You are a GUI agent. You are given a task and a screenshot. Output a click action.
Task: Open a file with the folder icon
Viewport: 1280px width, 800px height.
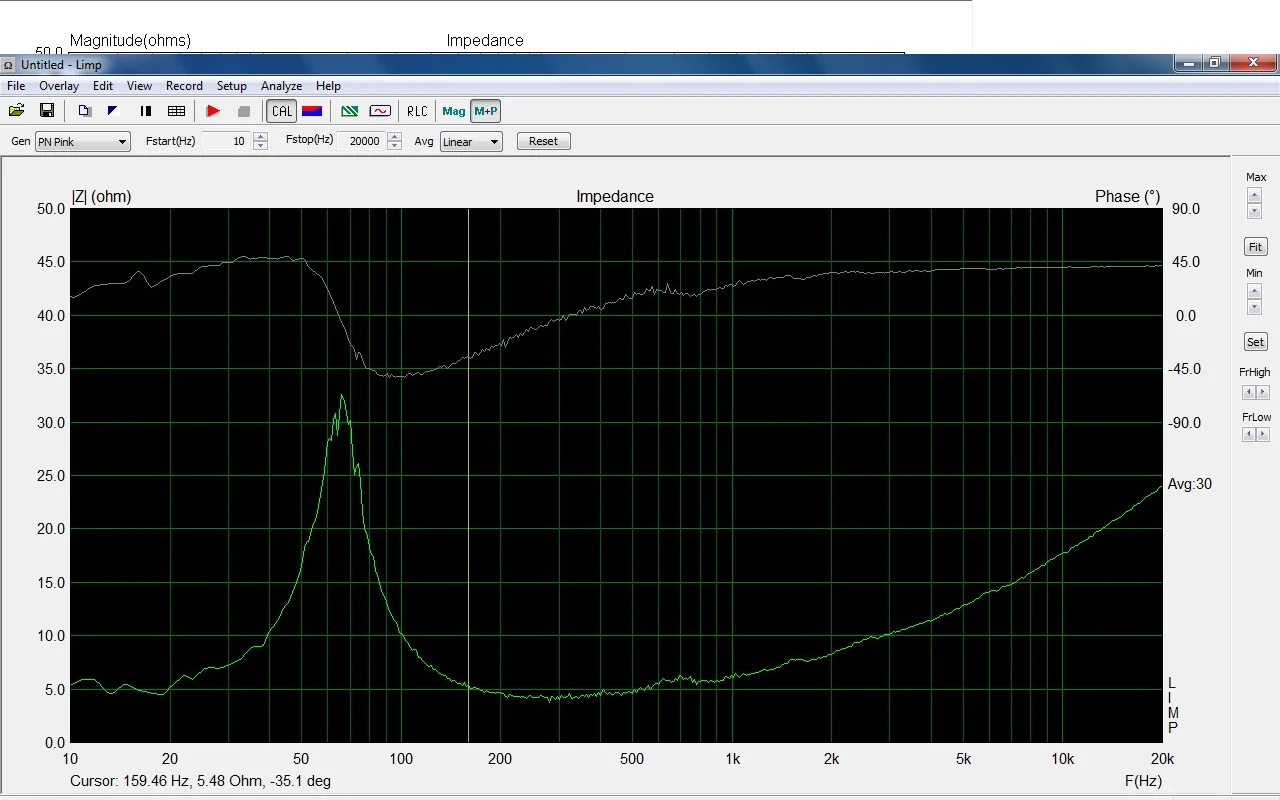point(17,111)
